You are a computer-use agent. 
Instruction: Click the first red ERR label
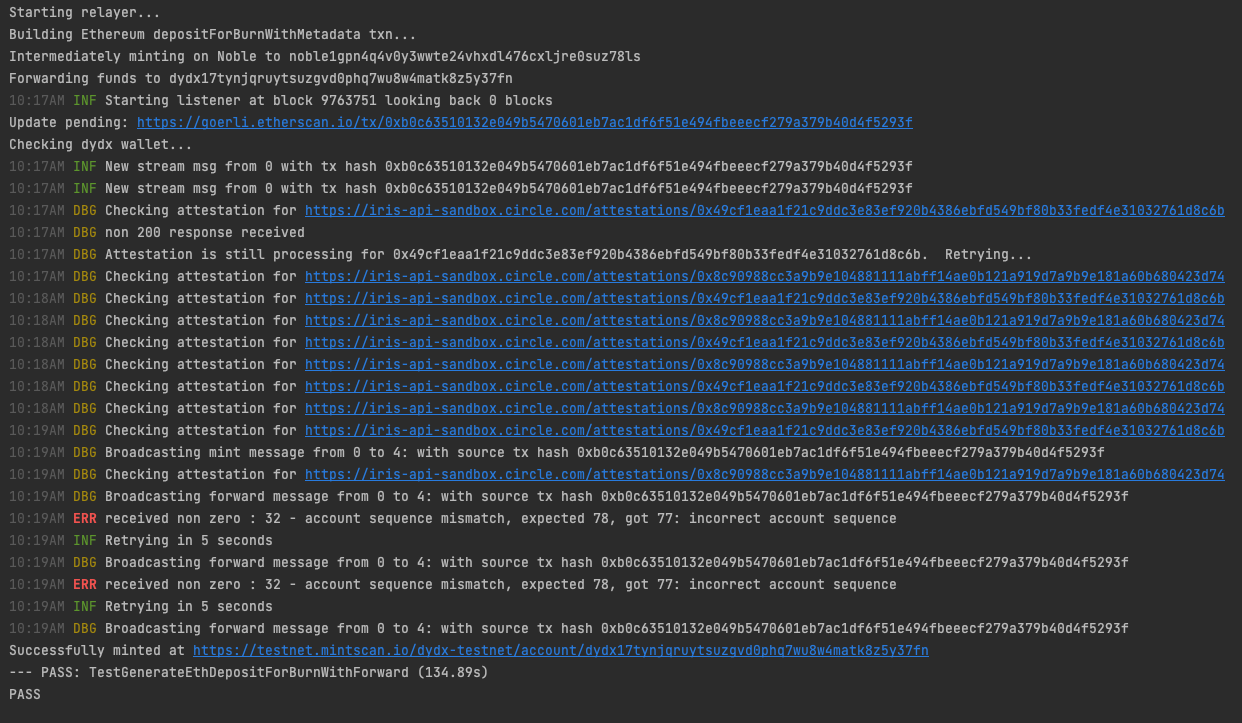pyautogui.click(x=85, y=519)
